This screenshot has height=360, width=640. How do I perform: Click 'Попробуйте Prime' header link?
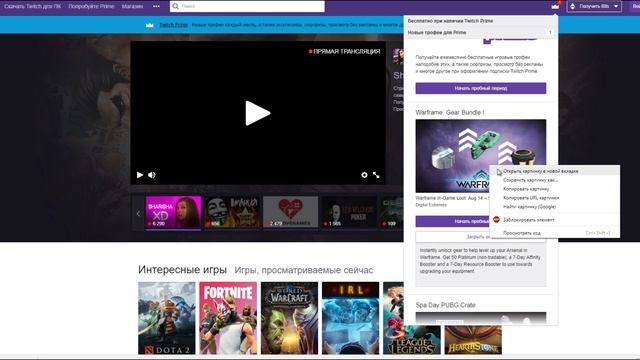point(91,6)
